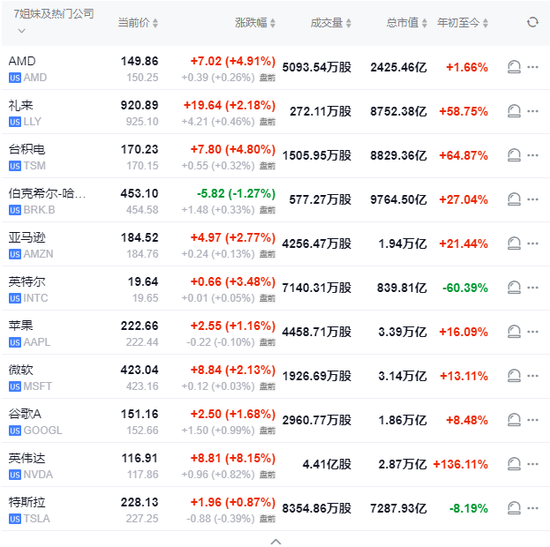Set alert bell for TSM row
Image resolution: width=550 pixels, height=547 pixels.
tap(514, 155)
